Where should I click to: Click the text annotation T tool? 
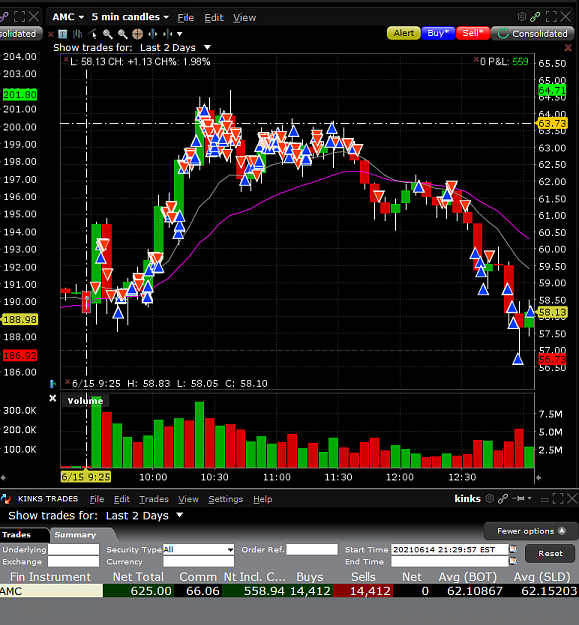pyautogui.click(x=63, y=34)
